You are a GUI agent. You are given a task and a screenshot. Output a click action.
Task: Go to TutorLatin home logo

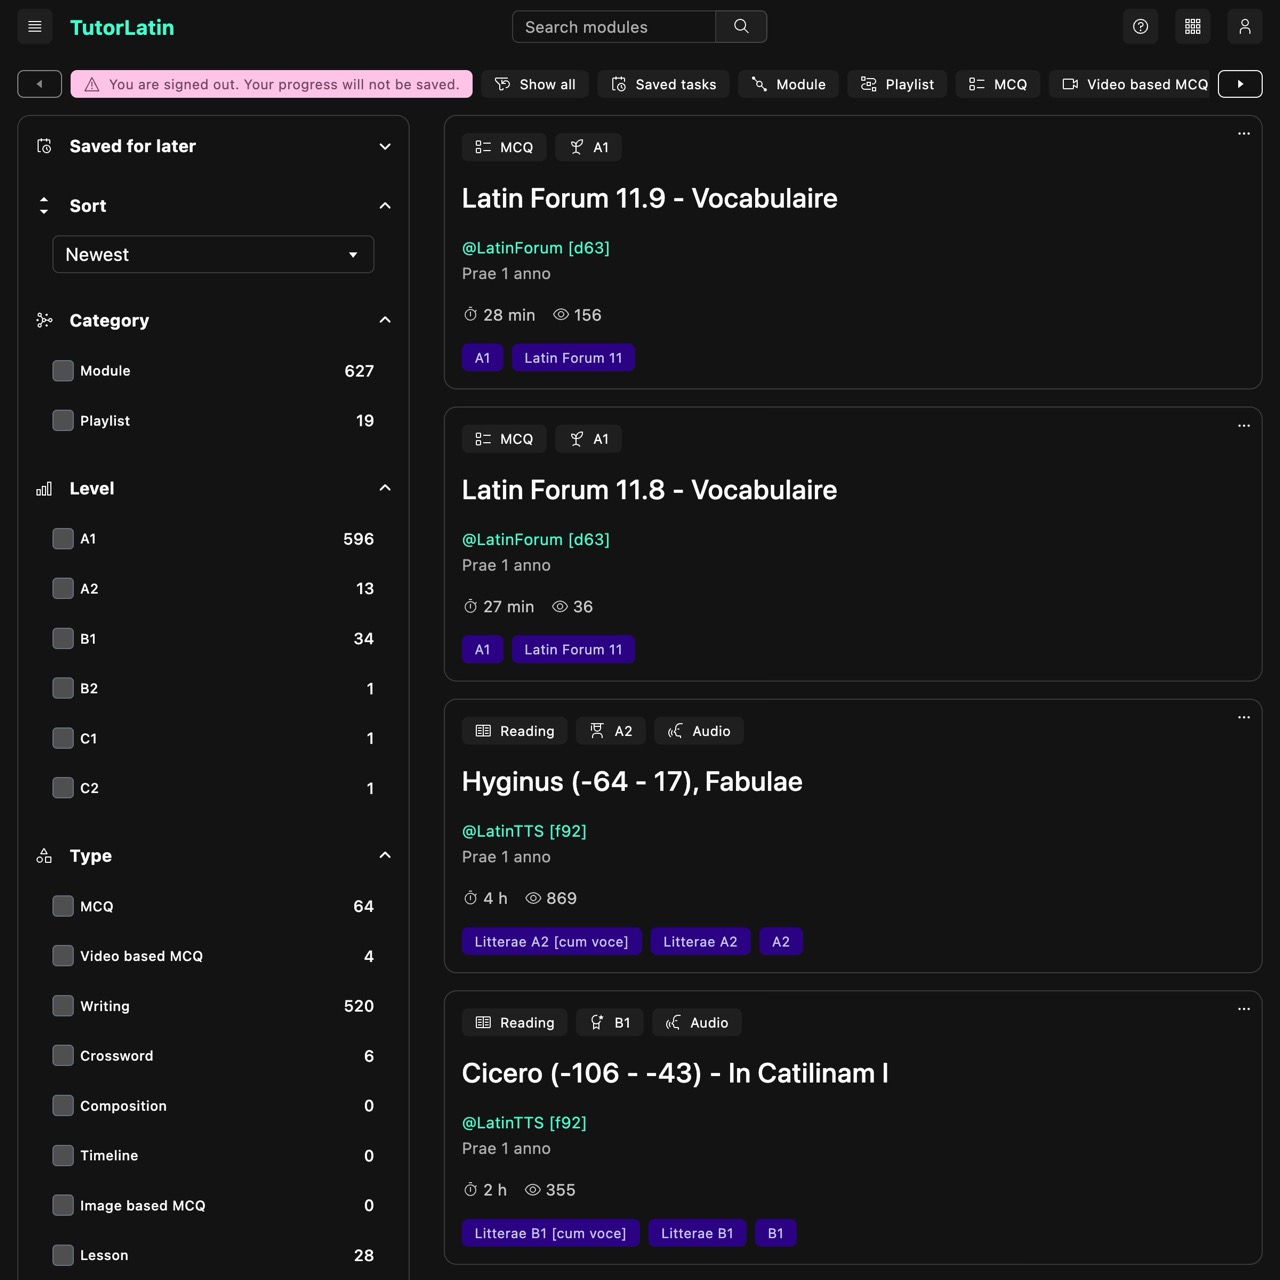[122, 27]
